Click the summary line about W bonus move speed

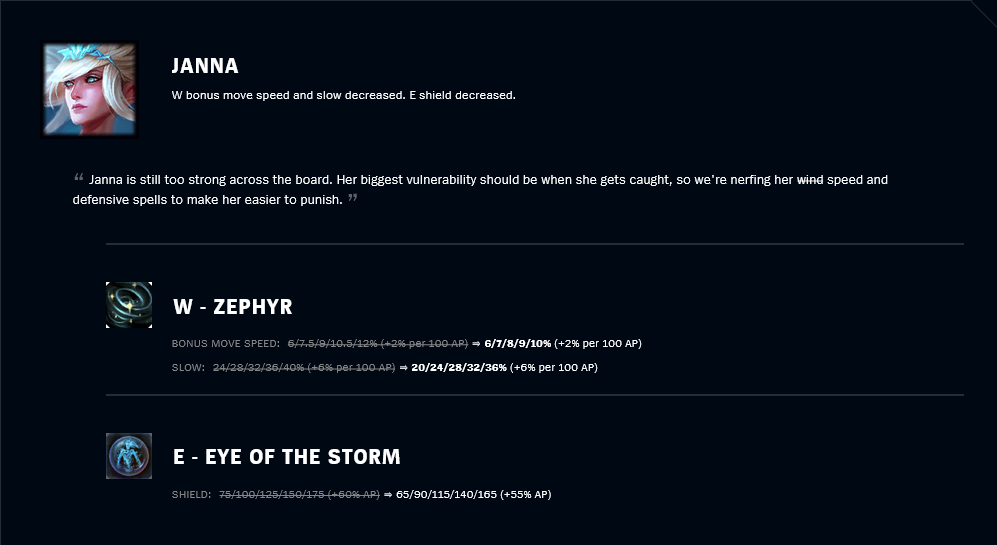(343, 95)
